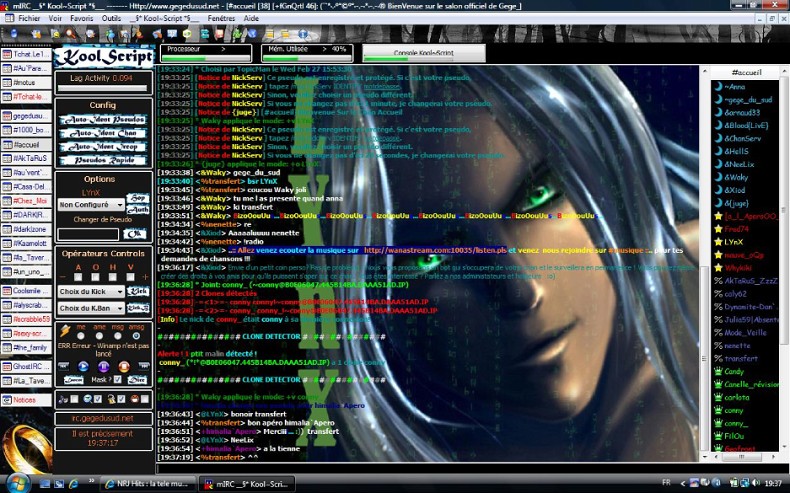Image resolution: width=790 pixels, height=493 pixels.
Task: Tick the O operator checkbox
Action: (95, 277)
